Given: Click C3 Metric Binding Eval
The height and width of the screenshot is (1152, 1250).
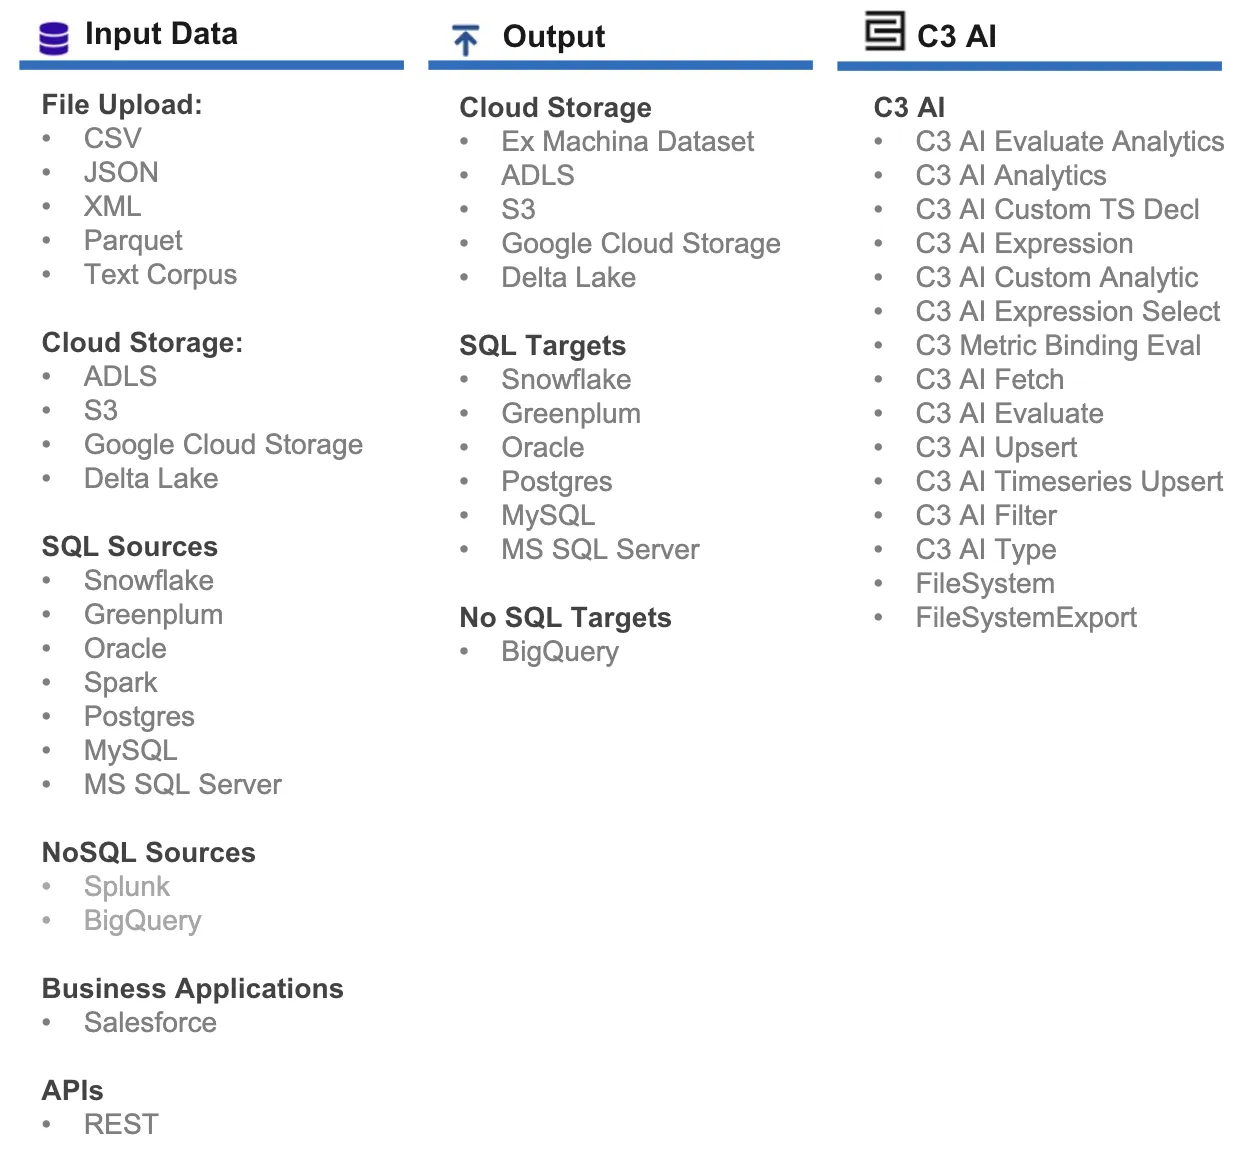Looking at the screenshot, I should tap(1058, 345).
